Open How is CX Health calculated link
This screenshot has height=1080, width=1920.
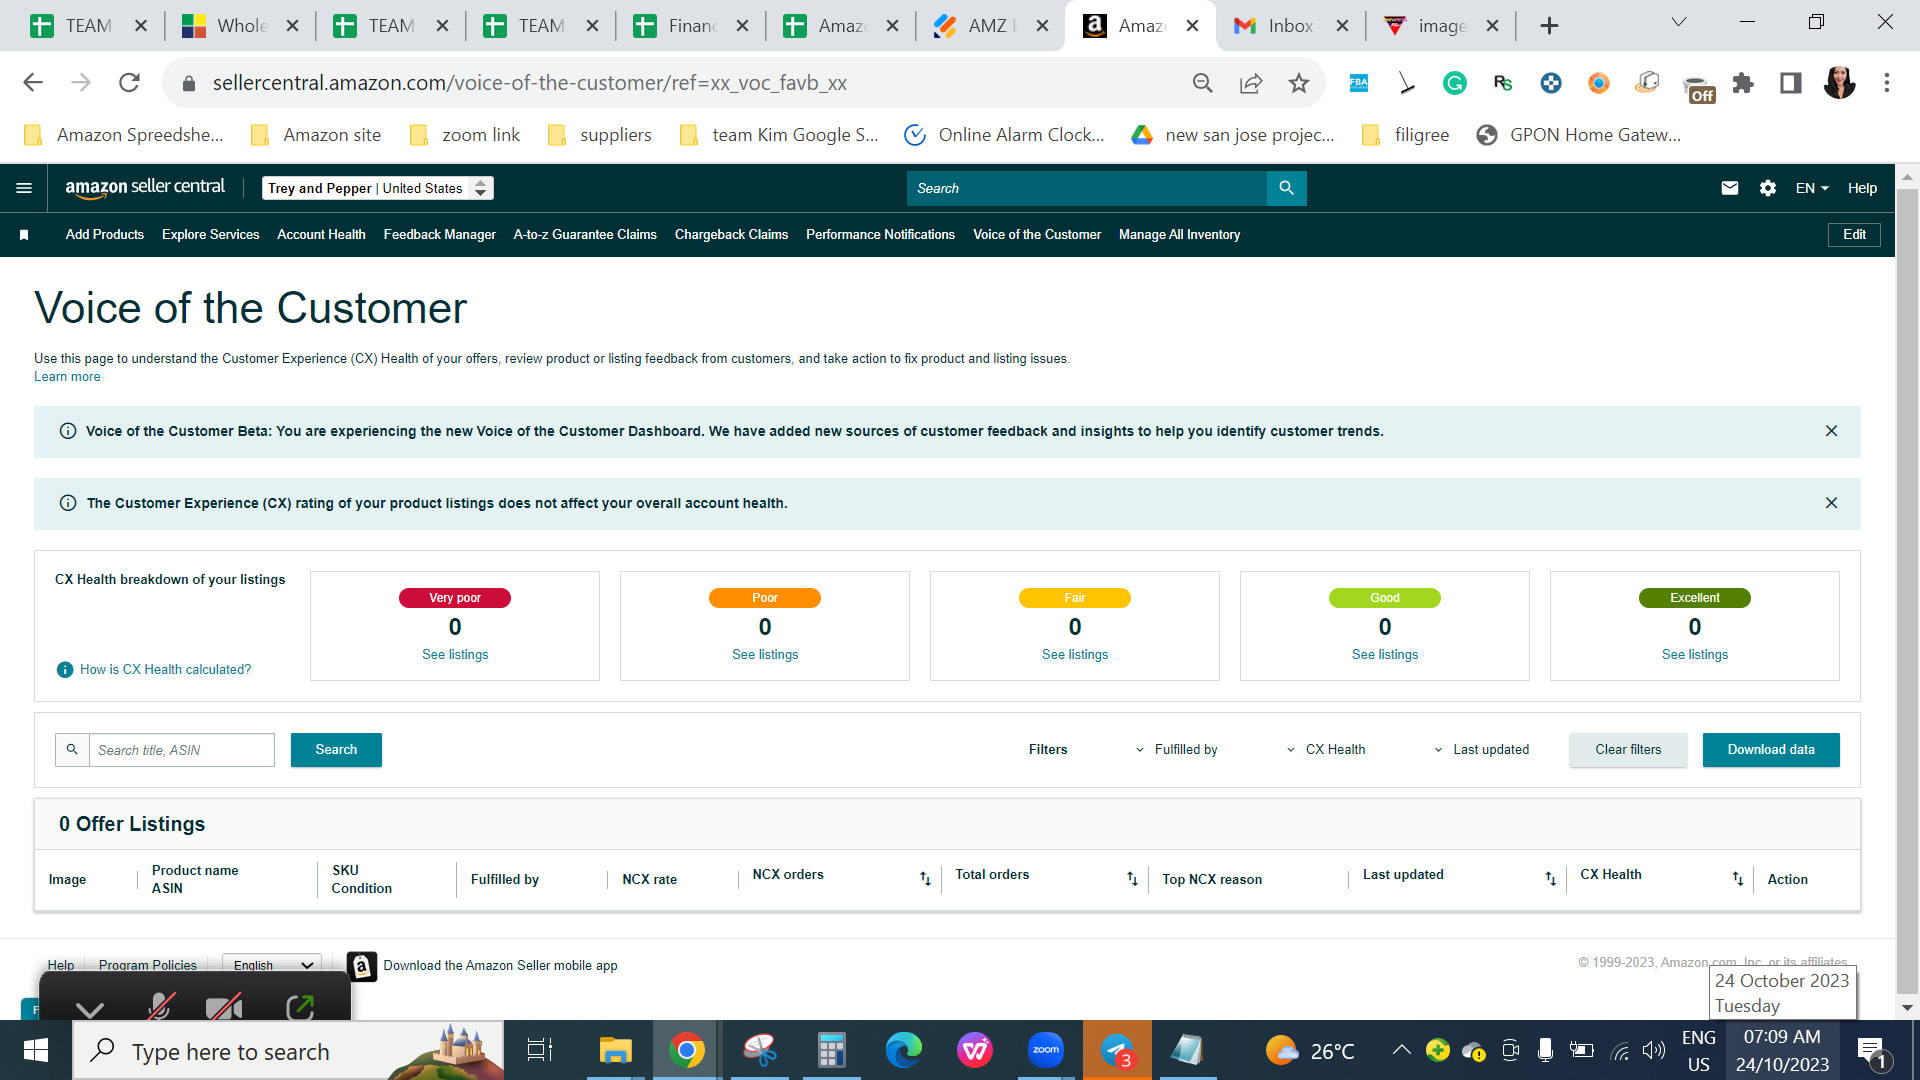pyautogui.click(x=165, y=670)
